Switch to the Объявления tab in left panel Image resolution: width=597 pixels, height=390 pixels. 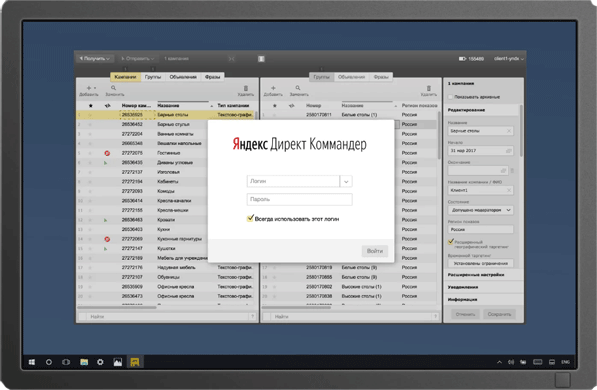point(183,77)
